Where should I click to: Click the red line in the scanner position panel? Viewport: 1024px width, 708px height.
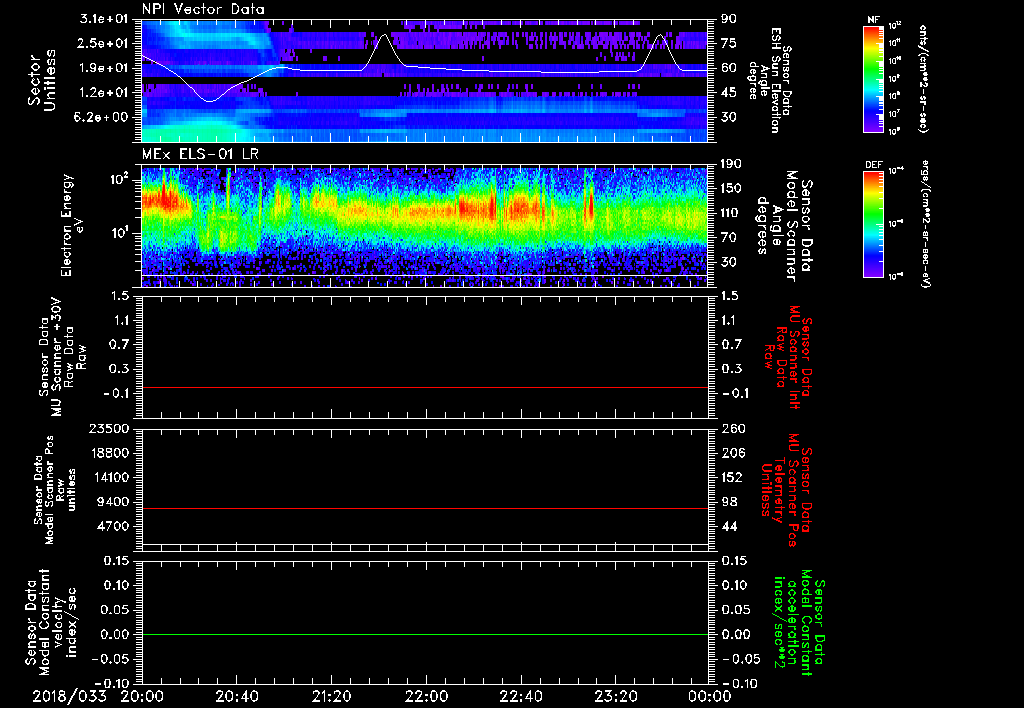(425, 508)
